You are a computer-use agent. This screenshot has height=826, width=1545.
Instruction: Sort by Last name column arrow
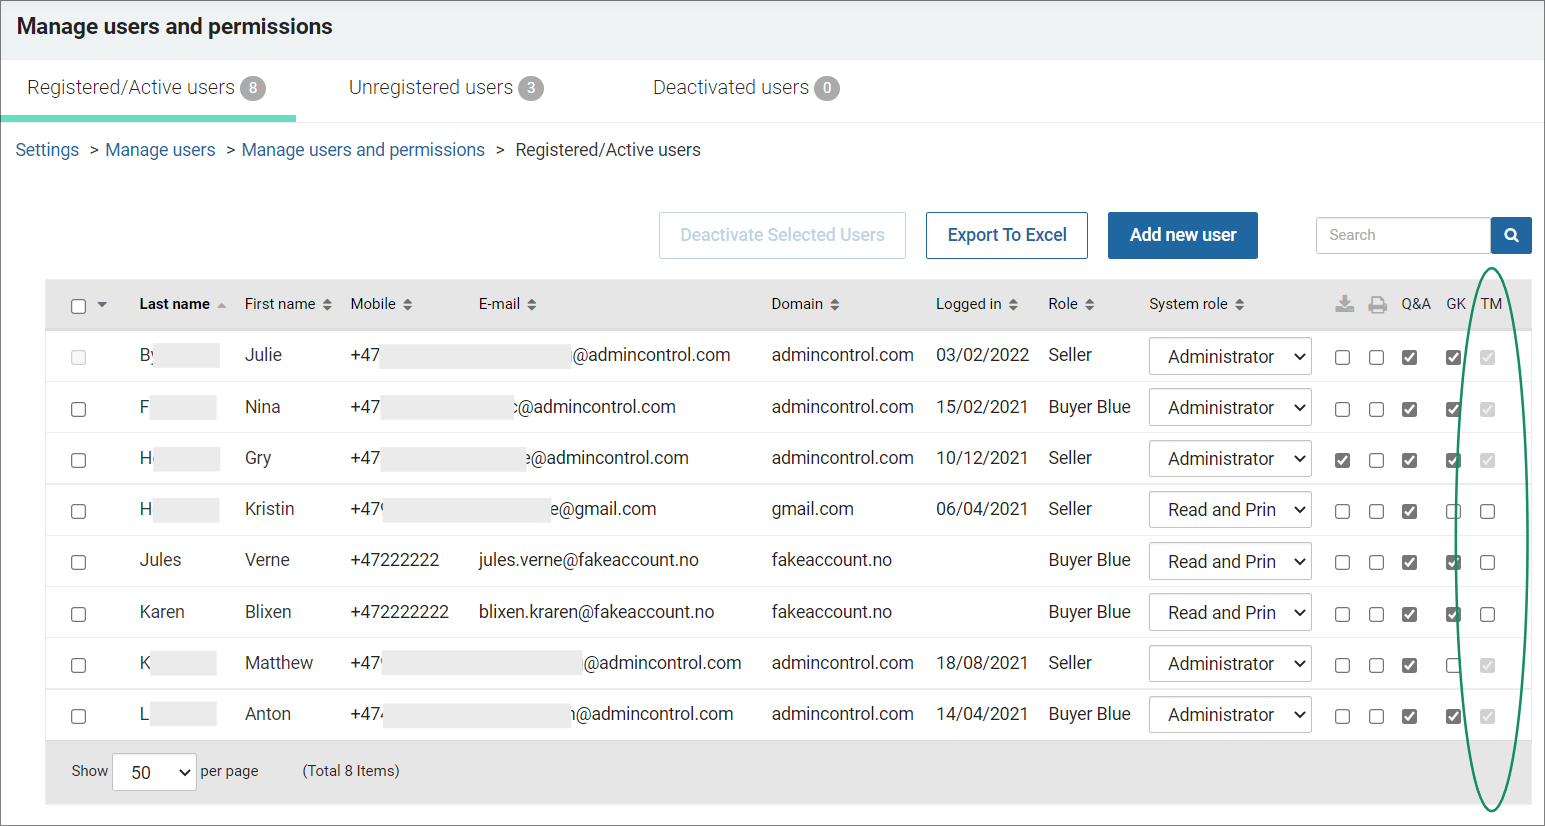221,305
